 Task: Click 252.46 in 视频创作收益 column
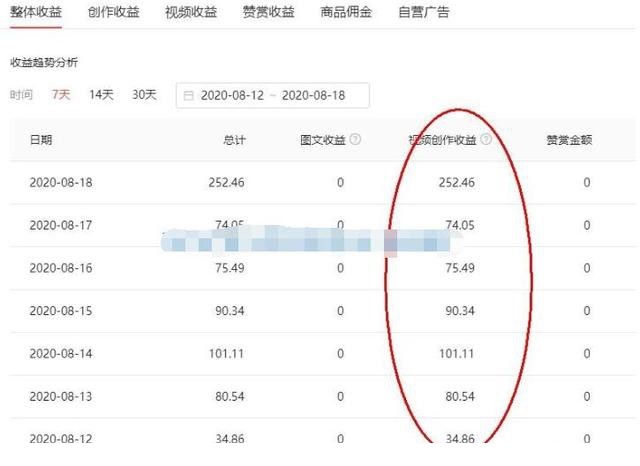pyautogui.click(x=457, y=182)
